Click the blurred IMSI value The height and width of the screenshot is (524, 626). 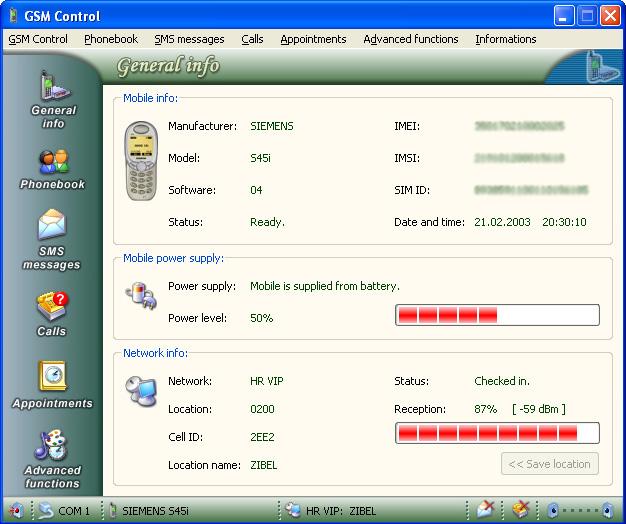[519, 158]
